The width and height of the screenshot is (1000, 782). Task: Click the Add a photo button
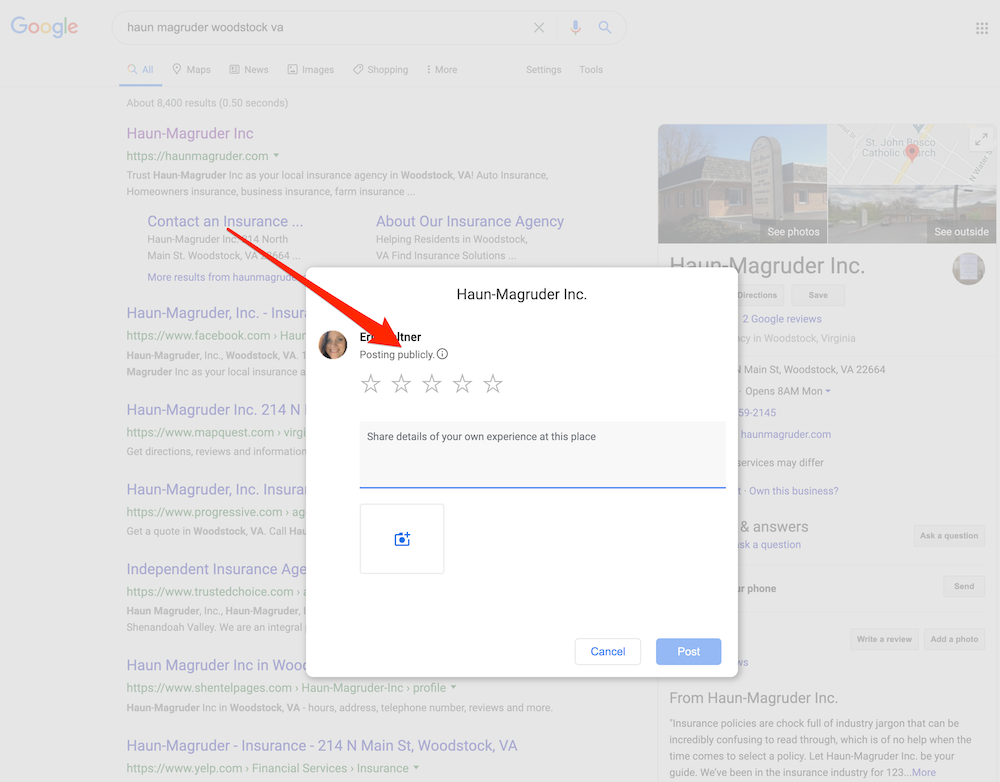(x=954, y=639)
